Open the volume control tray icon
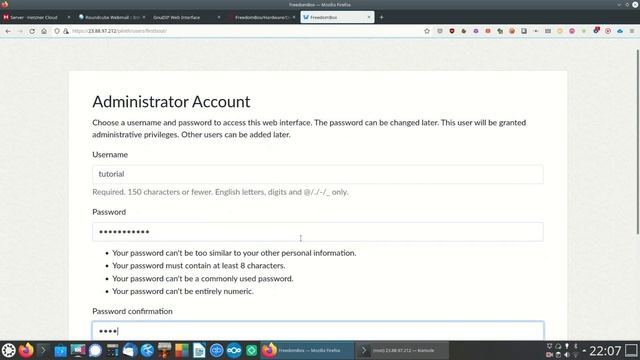This screenshot has width=640, height=360. pos(567,355)
